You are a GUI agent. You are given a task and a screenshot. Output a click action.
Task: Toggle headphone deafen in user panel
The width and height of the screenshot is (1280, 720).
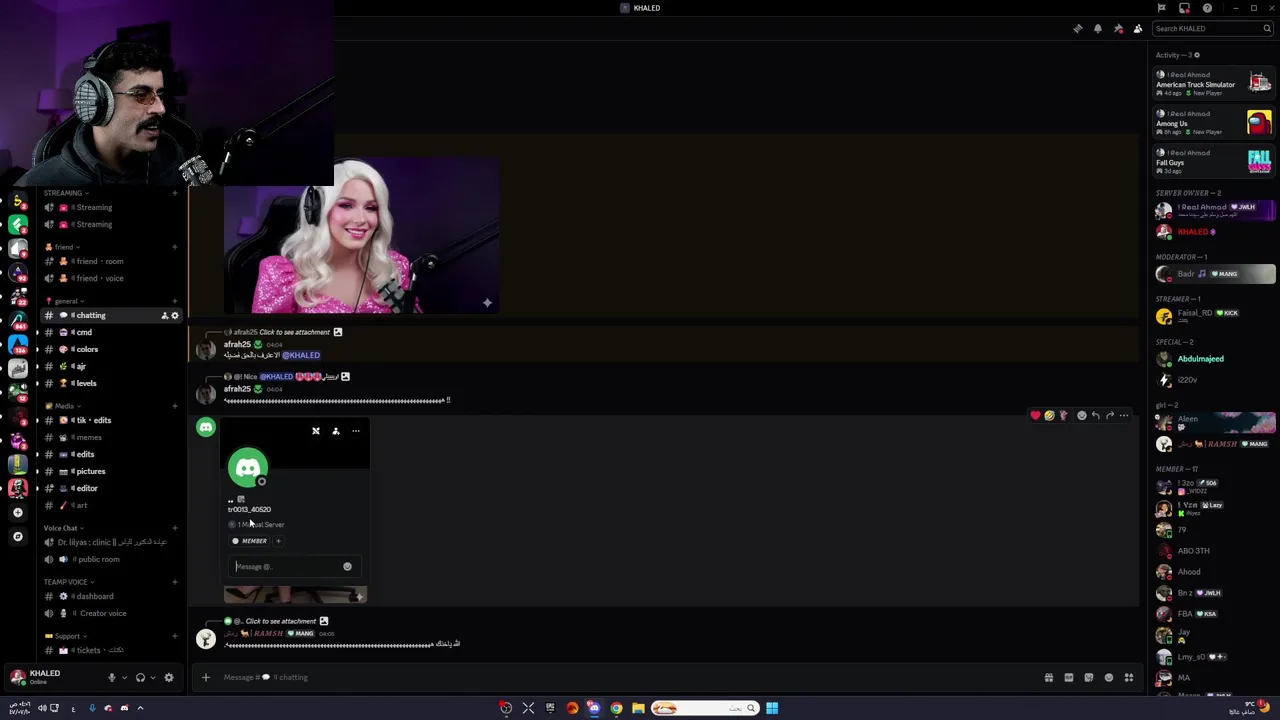coord(140,677)
